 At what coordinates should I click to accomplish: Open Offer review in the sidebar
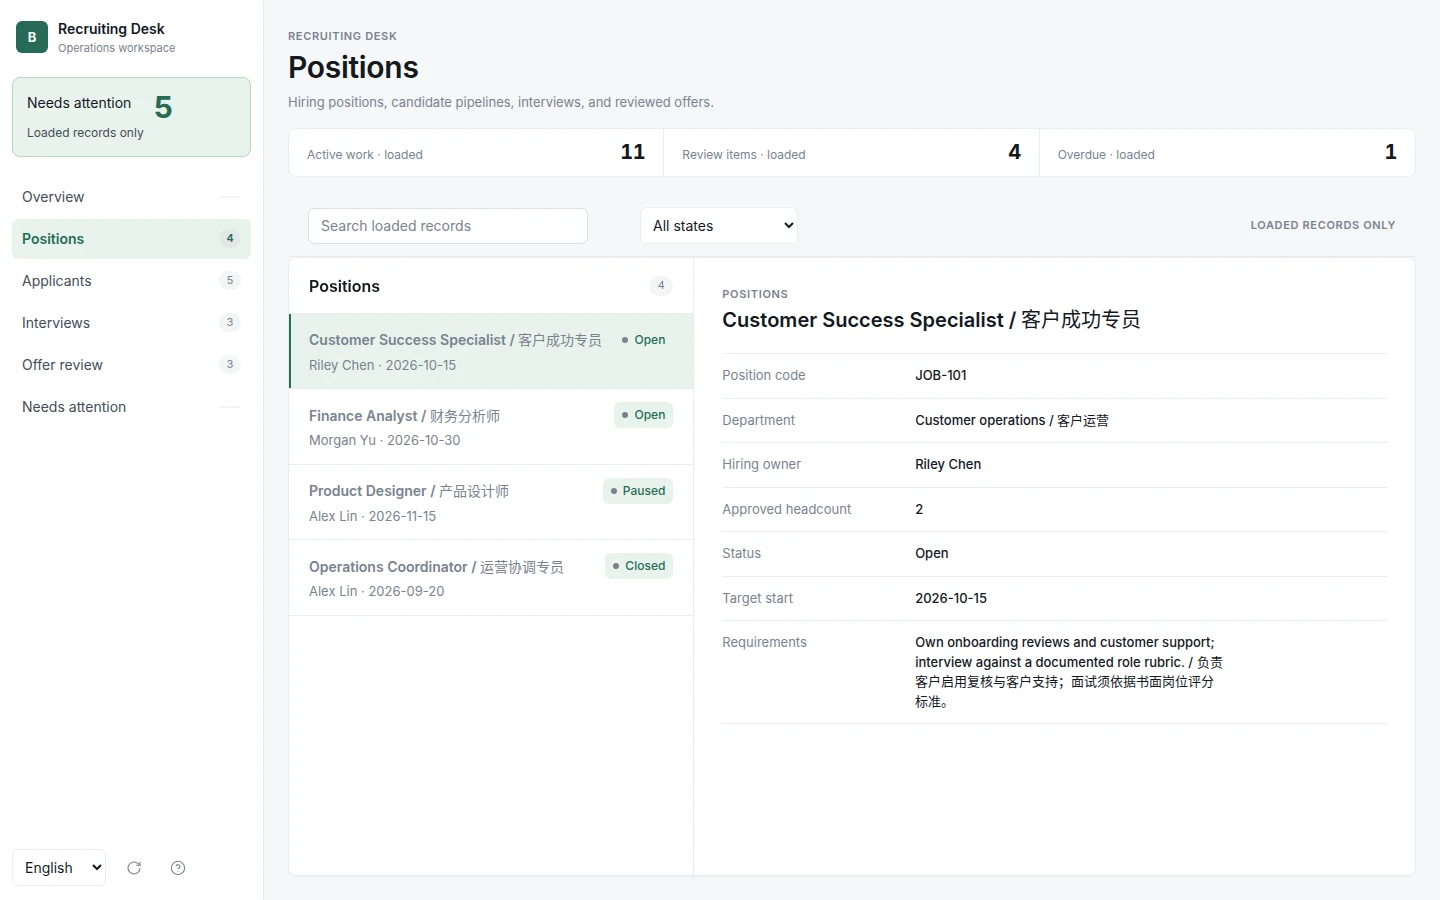pos(131,365)
